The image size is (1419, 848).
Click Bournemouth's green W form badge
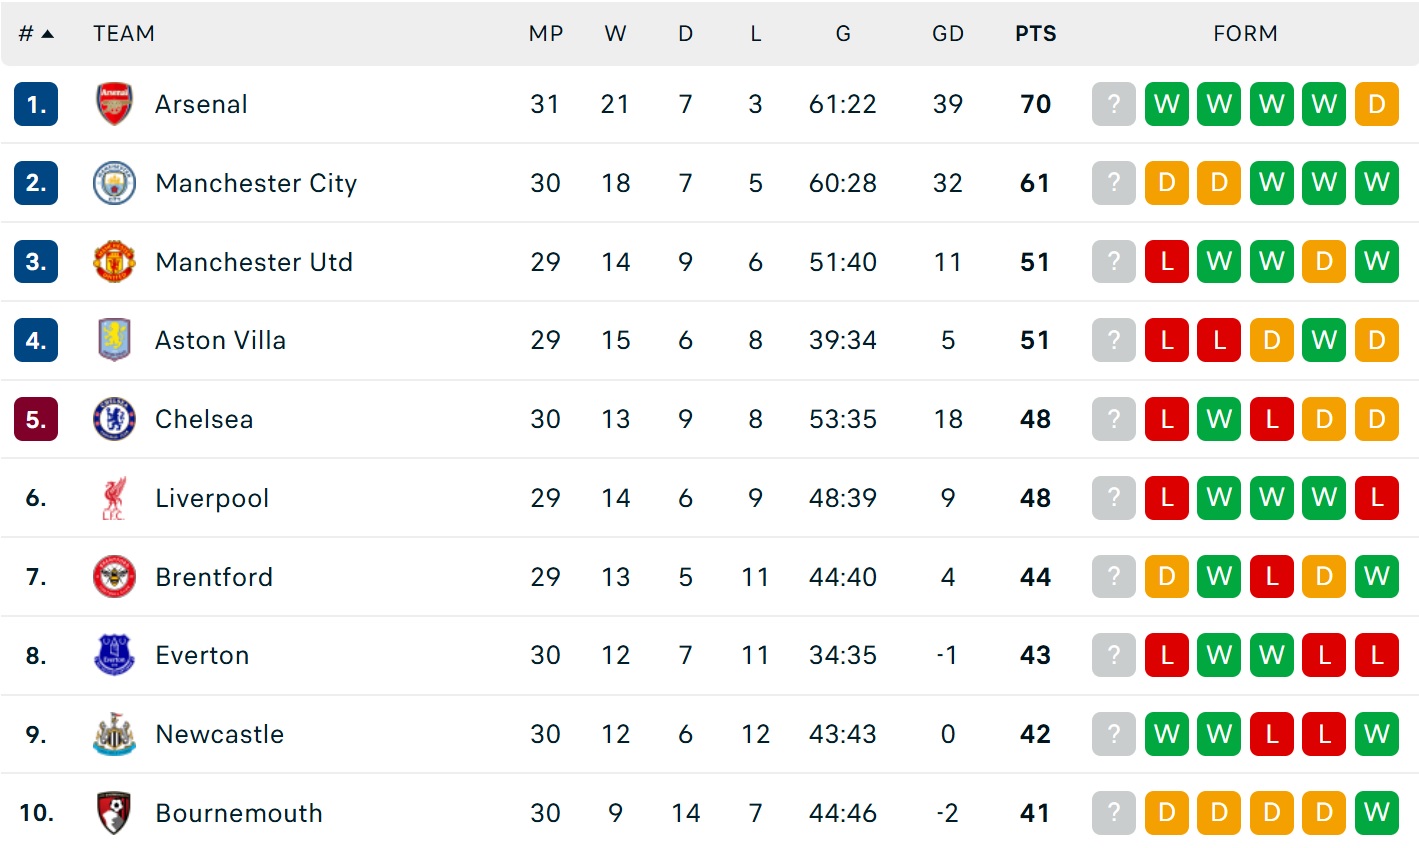1376,813
